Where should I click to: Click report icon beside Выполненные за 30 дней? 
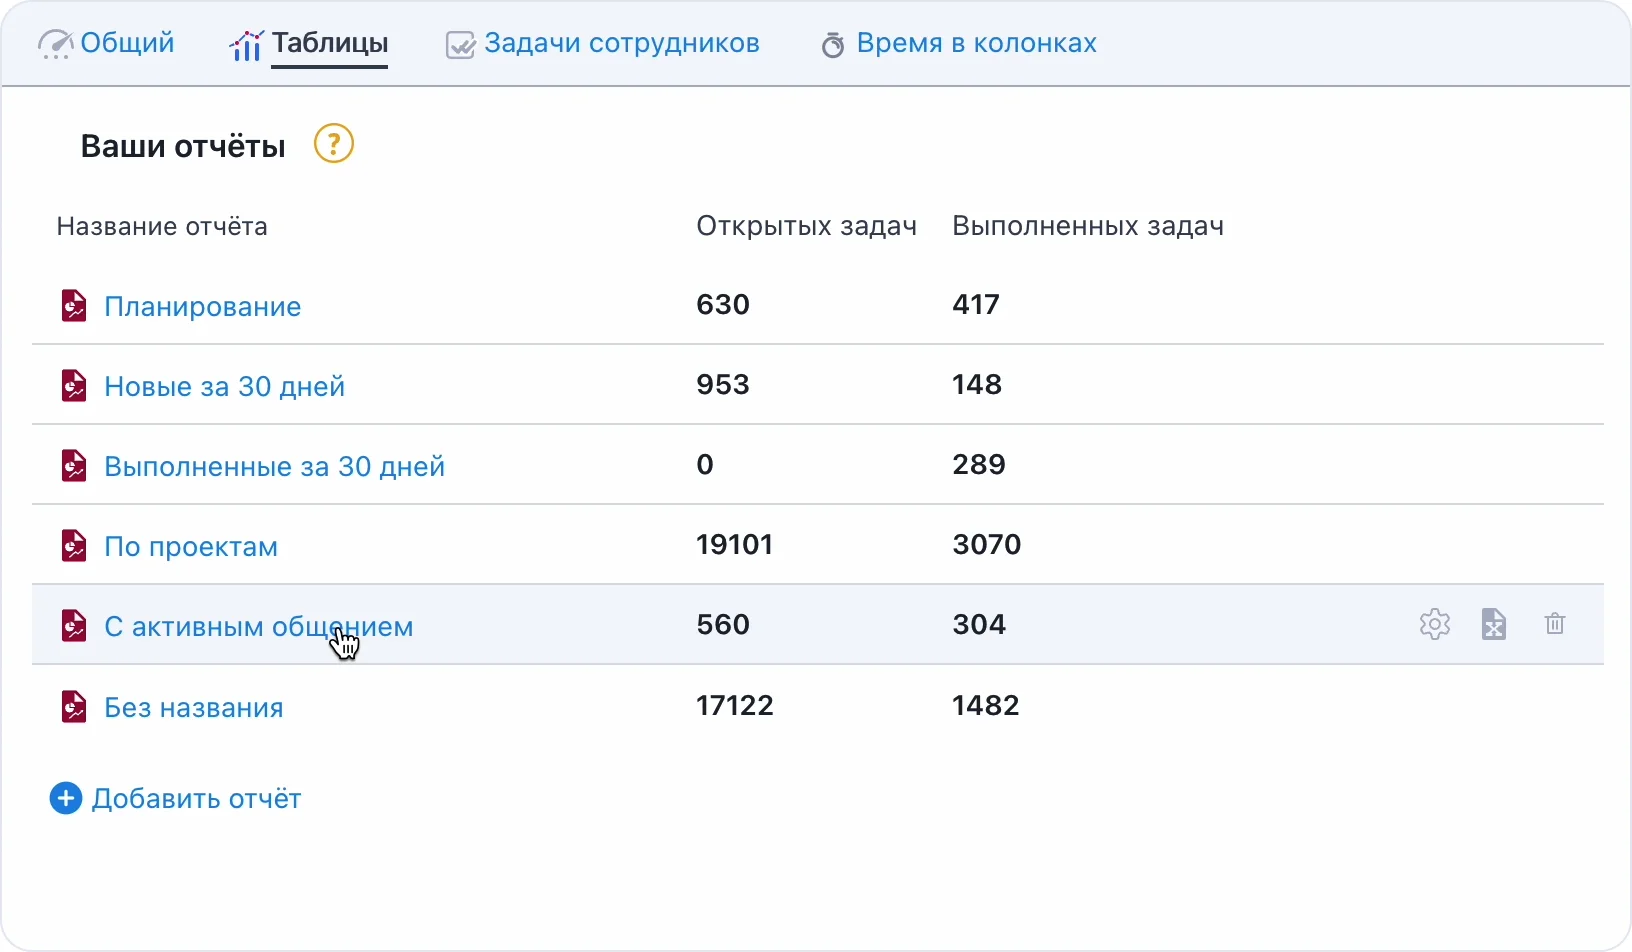pyautogui.click(x=74, y=466)
